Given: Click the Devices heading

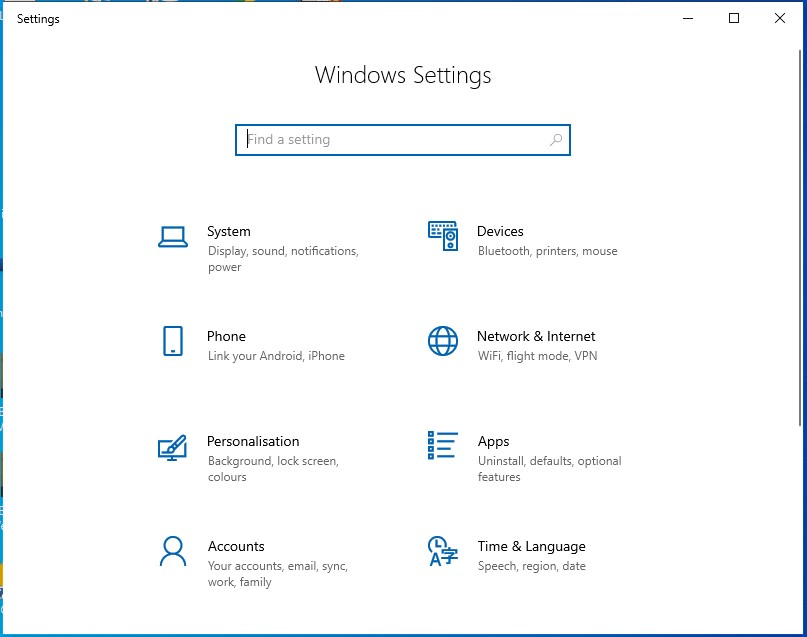Looking at the screenshot, I should (500, 232).
